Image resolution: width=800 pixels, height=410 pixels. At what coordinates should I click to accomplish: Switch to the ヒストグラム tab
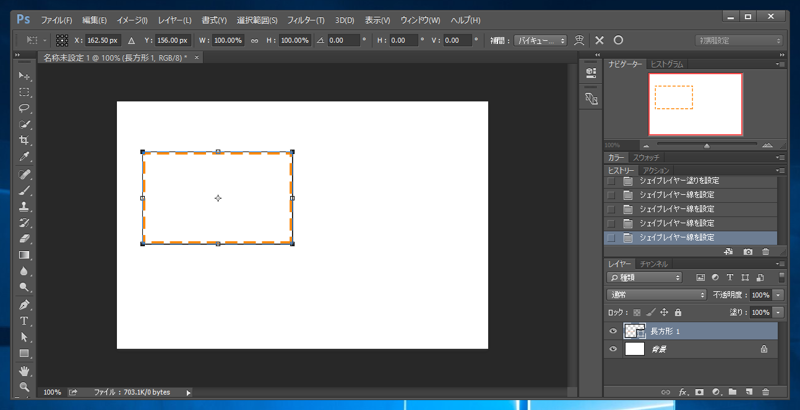667,64
